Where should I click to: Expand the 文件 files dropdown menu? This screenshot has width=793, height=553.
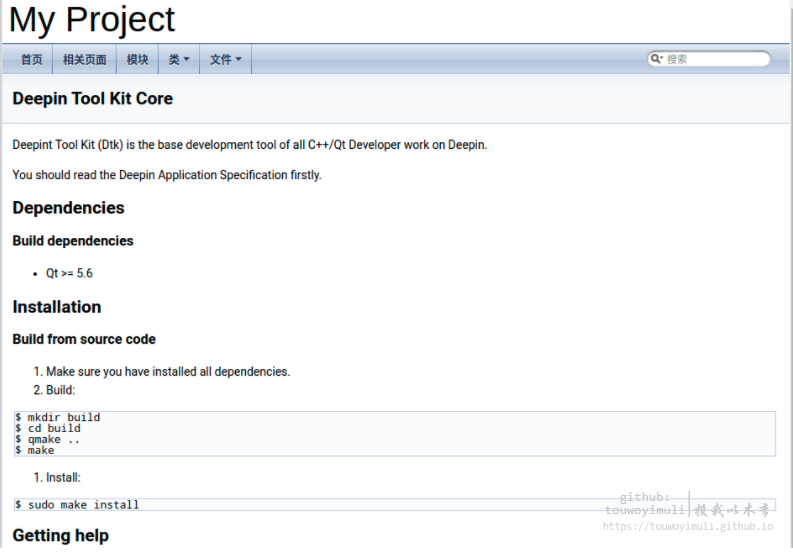click(x=226, y=59)
